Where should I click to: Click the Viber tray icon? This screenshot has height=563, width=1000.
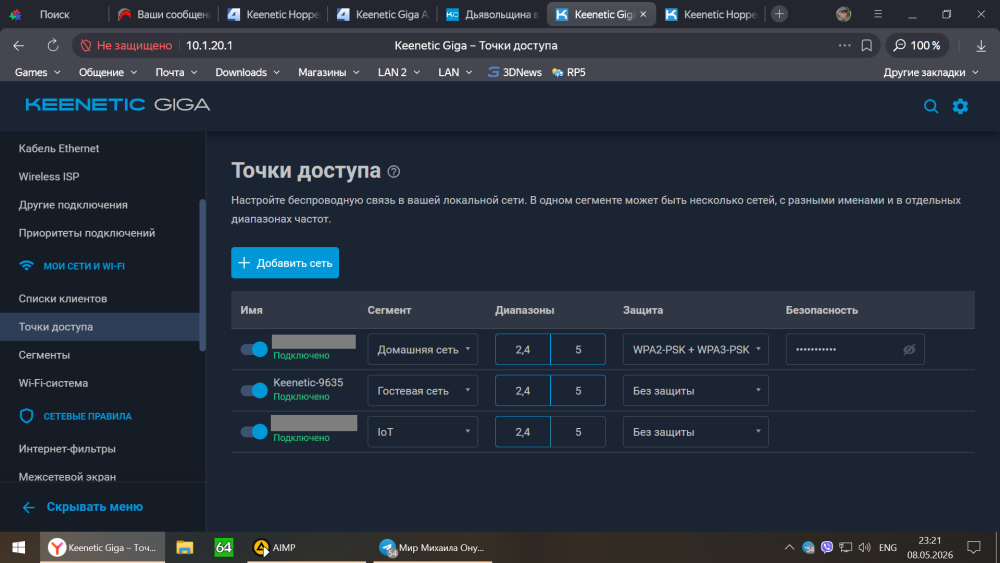click(x=827, y=547)
